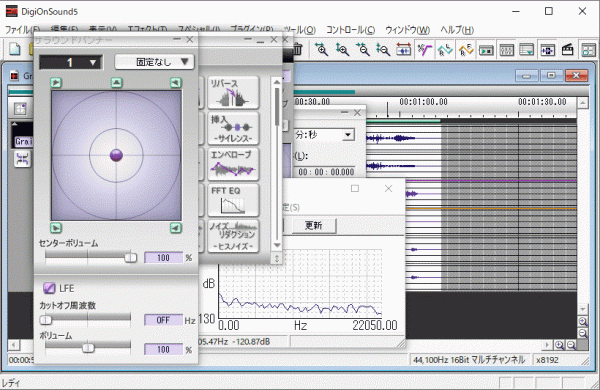600x390 pixels.
Task: Click rear-right speaker button on surround panner
Action: (x=176, y=228)
